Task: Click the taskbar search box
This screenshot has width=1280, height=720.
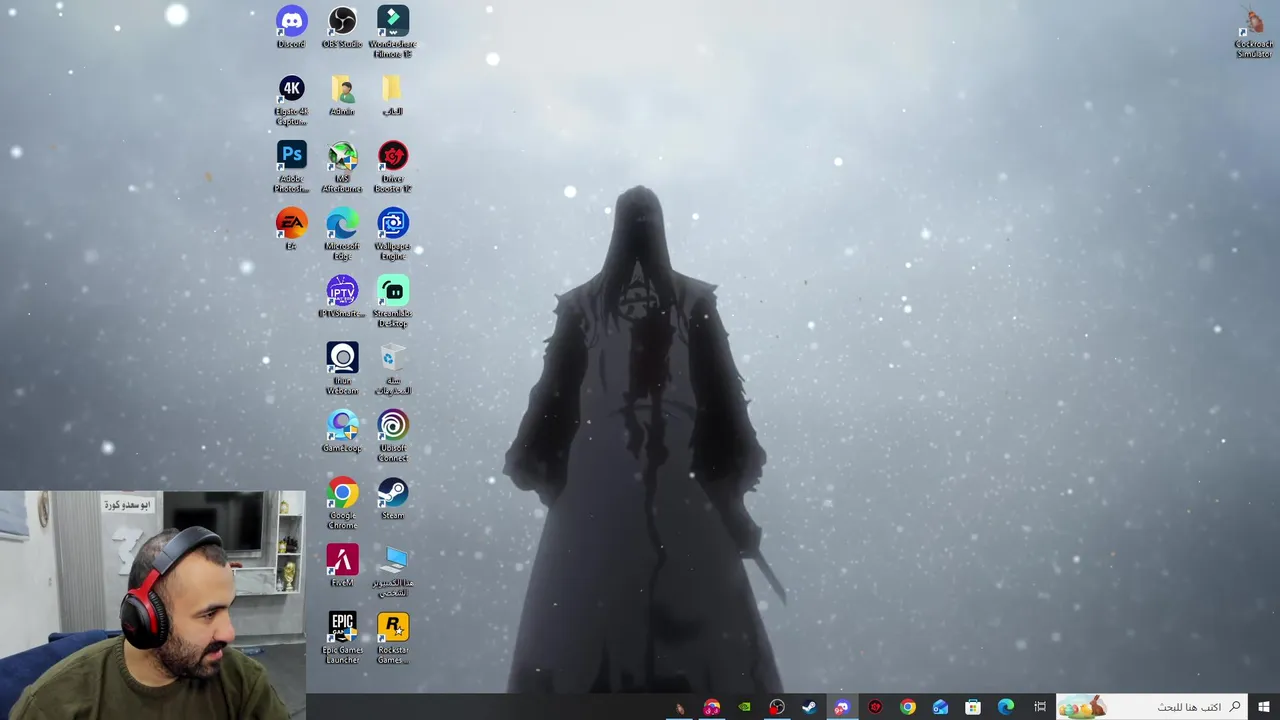Action: point(1153,707)
